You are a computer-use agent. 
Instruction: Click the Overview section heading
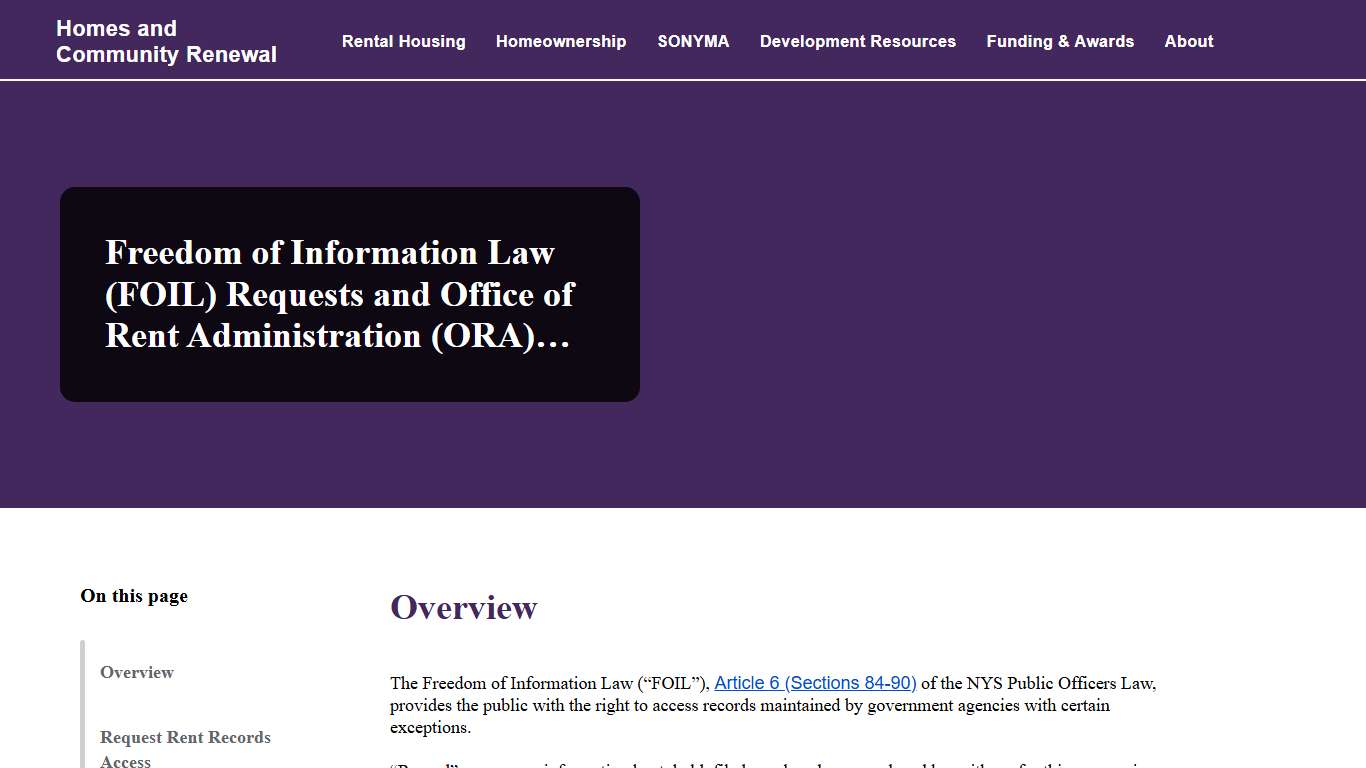click(464, 607)
